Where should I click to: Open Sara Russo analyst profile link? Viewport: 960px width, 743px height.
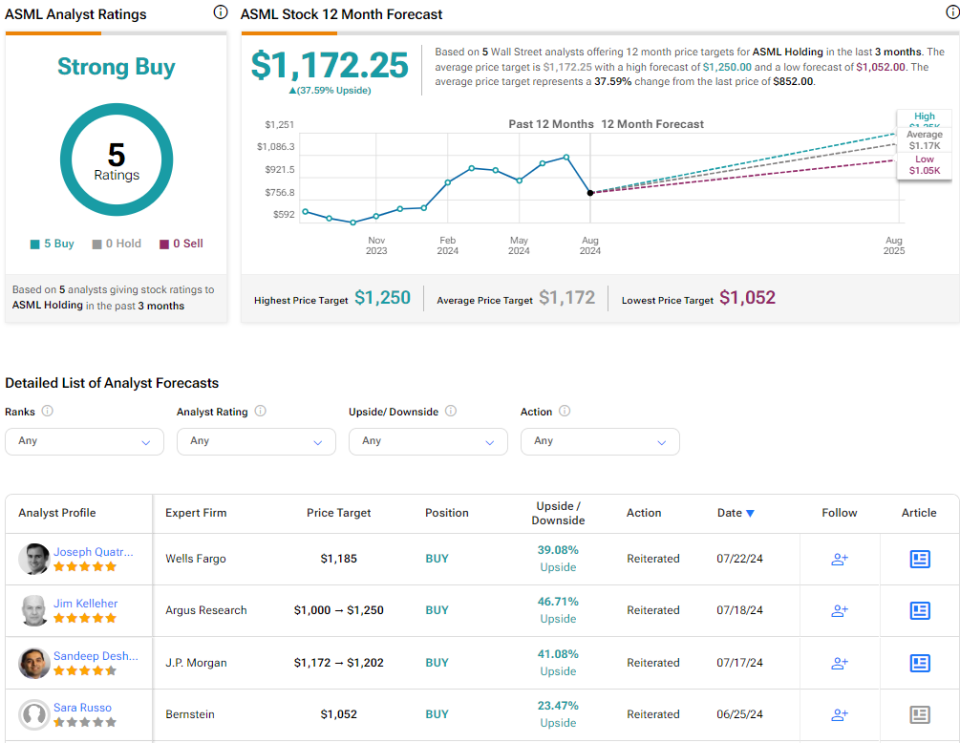82,708
